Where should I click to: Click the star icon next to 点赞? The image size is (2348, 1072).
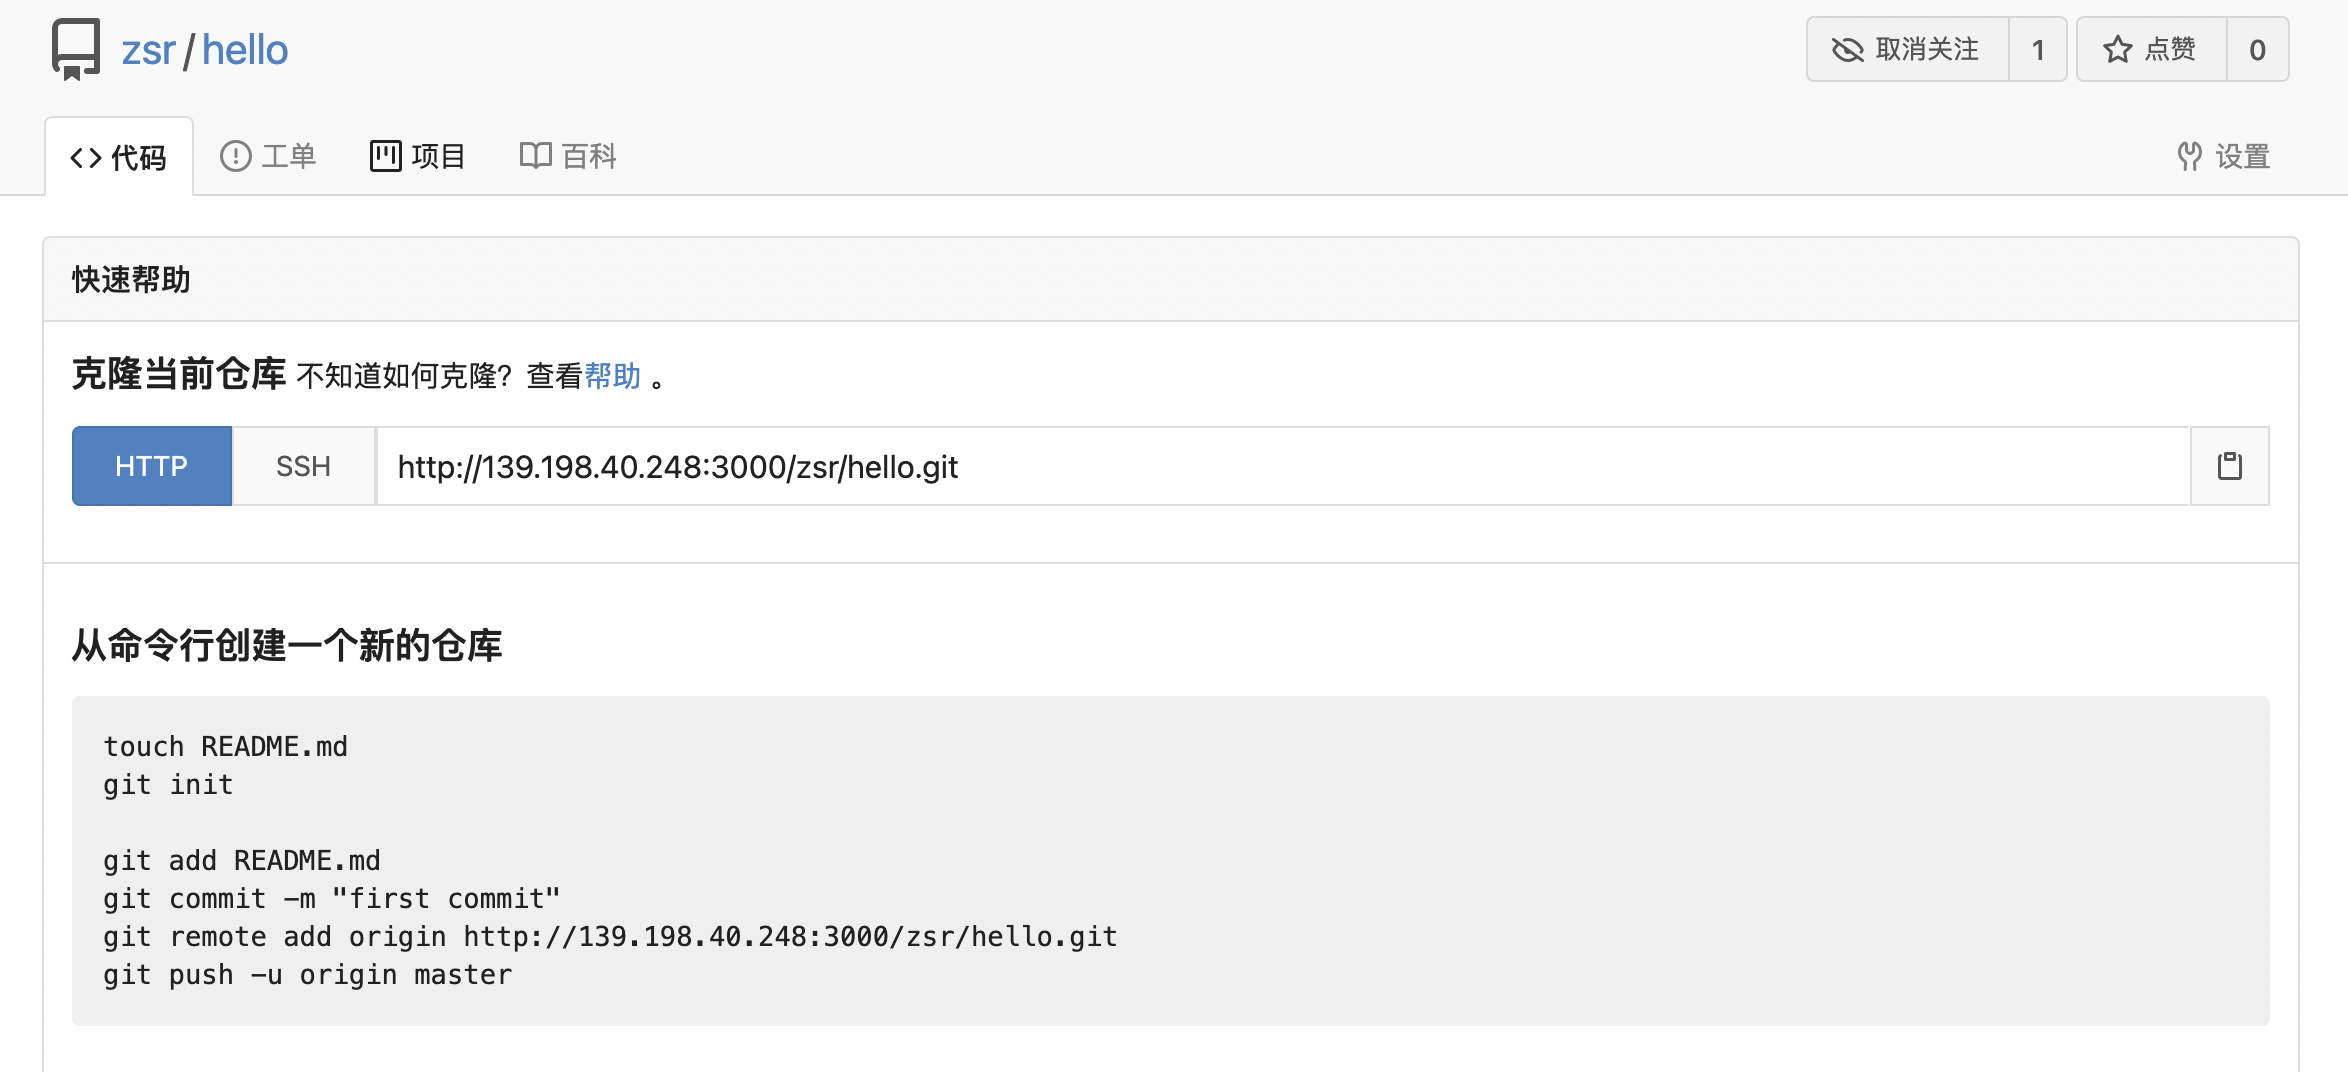click(2117, 49)
